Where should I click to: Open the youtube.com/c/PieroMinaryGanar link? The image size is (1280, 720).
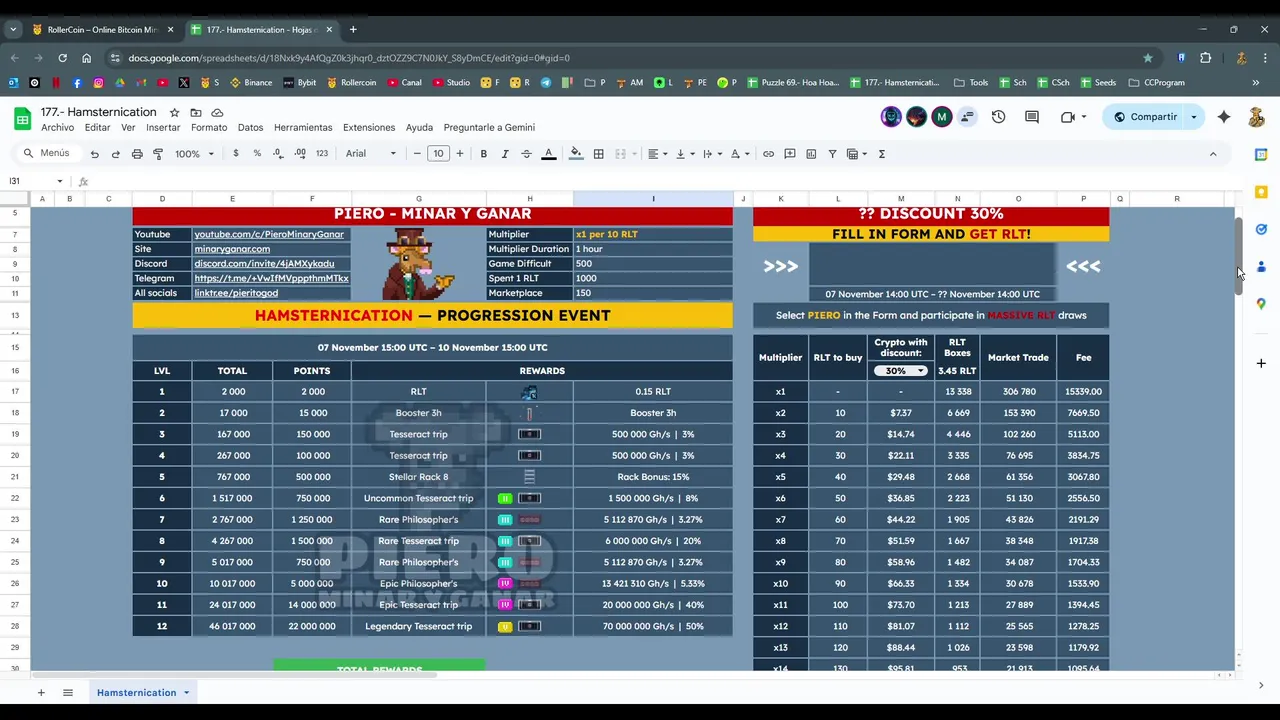[269, 234]
